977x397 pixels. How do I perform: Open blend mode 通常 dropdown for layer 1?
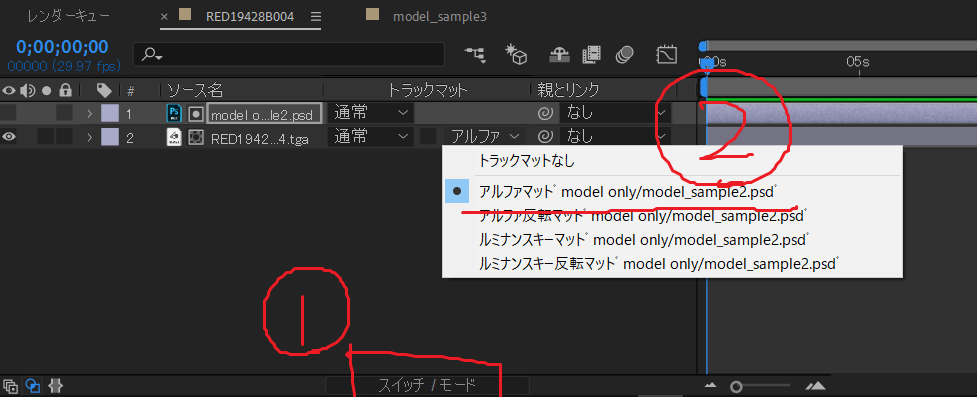click(370, 113)
